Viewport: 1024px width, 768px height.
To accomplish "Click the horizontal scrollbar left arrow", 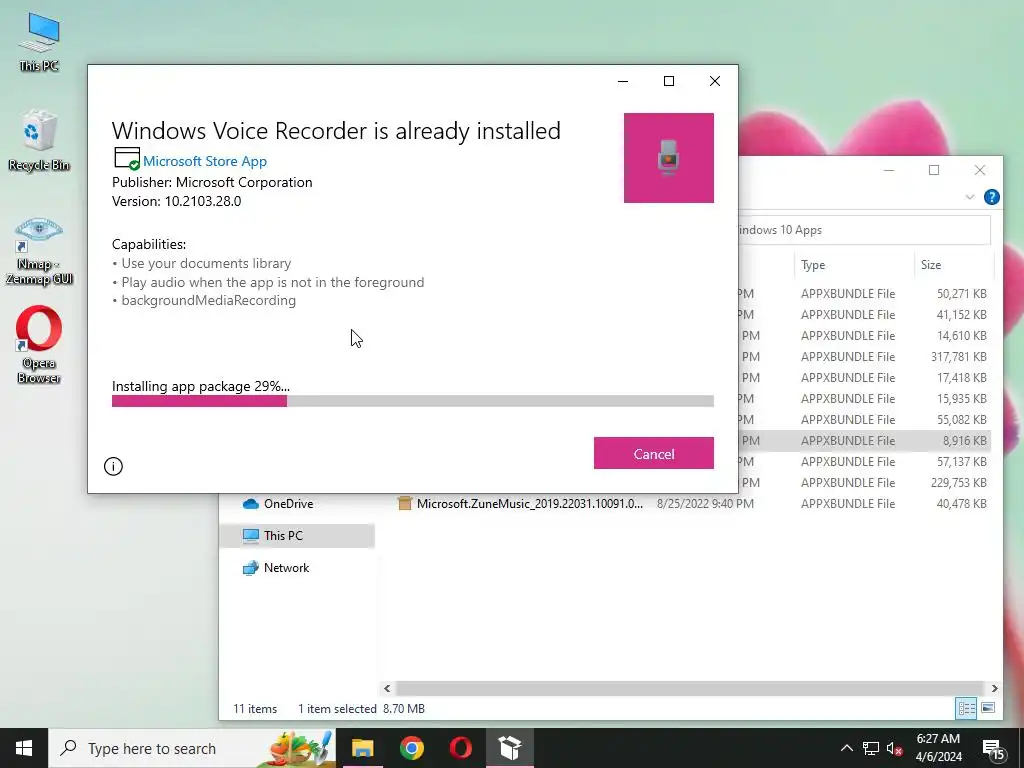I will click(x=387, y=688).
